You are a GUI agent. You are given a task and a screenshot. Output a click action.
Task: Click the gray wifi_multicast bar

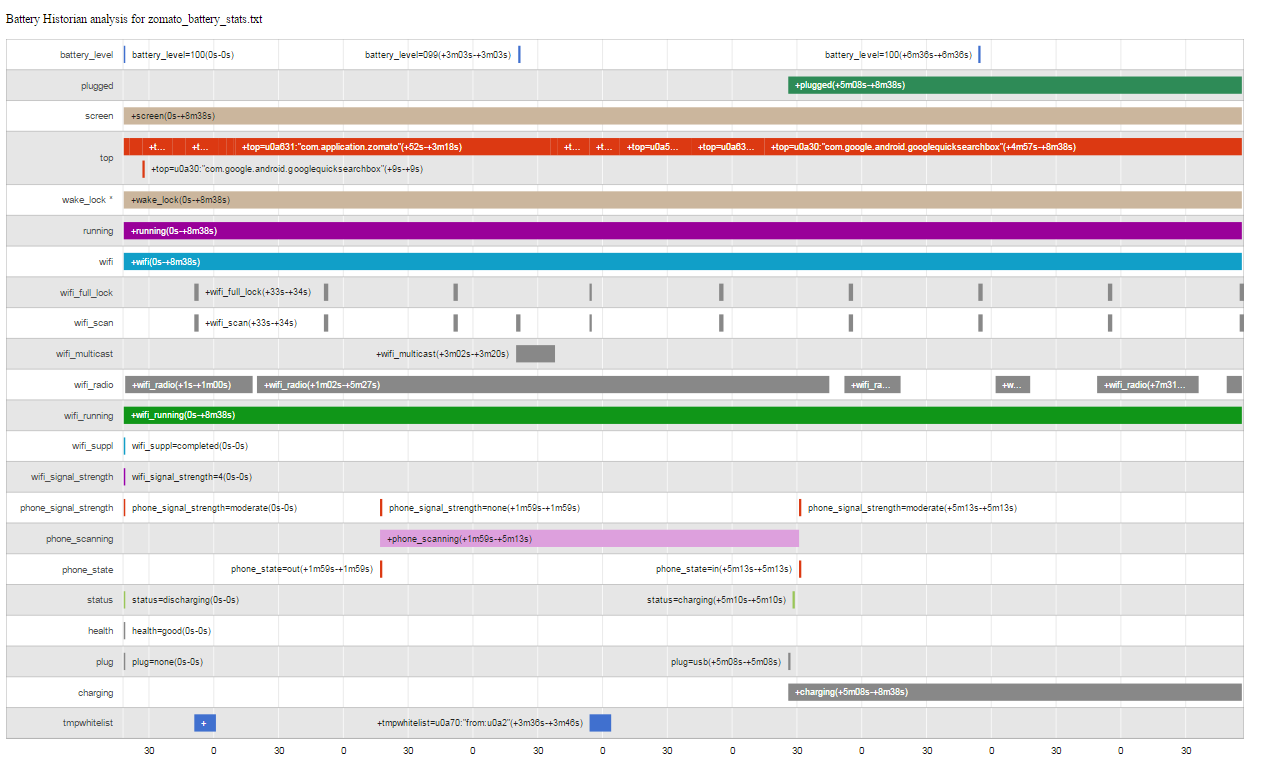pos(535,354)
